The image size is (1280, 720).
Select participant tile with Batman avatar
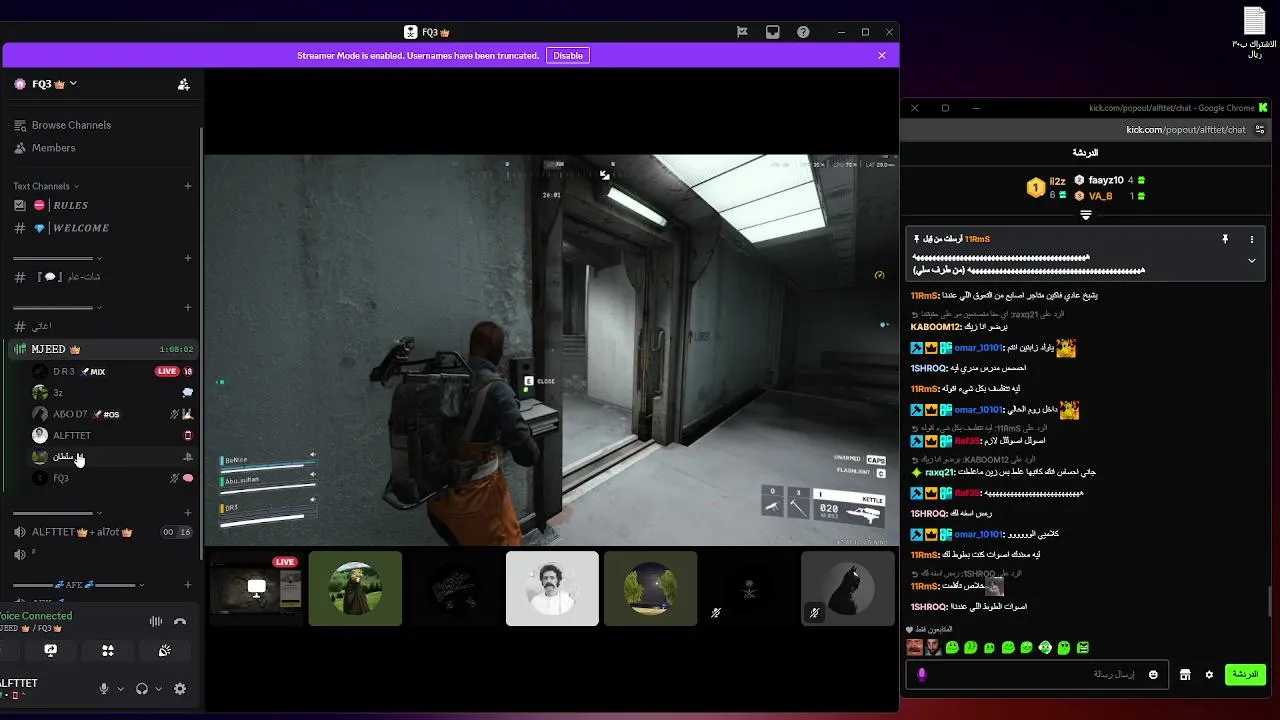[847, 589]
